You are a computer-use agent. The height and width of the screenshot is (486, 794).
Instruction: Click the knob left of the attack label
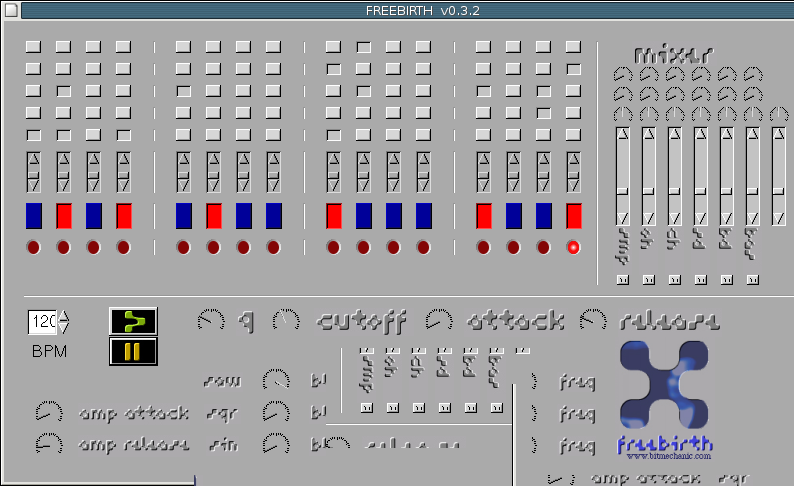[x=439, y=321]
